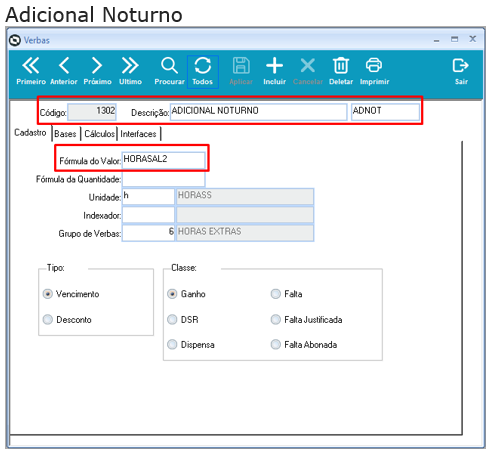This screenshot has width=492, height=451.
Task: Click the 'Verbas' window title text
Action: (x=37, y=40)
